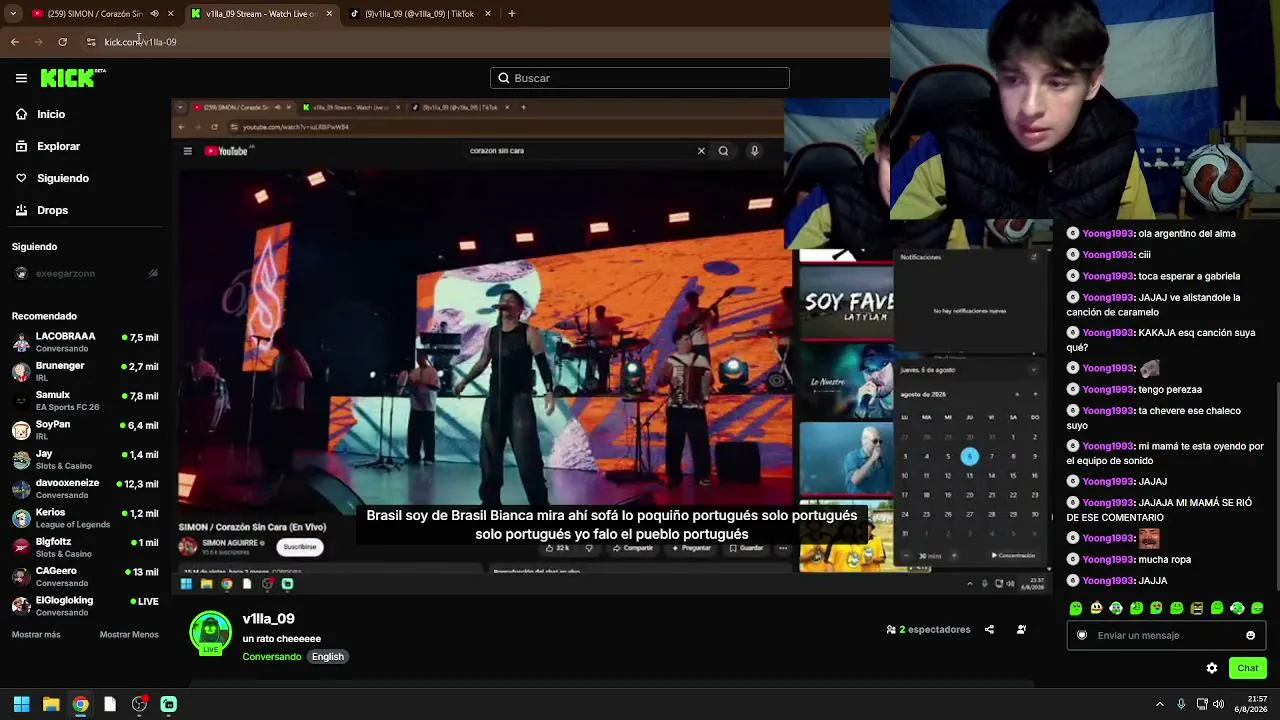Image resolution: width=1280 pixels, height=720 pixels.
Task: Focus the Enviar un mensaje chat input
Action: [1166, 635]
